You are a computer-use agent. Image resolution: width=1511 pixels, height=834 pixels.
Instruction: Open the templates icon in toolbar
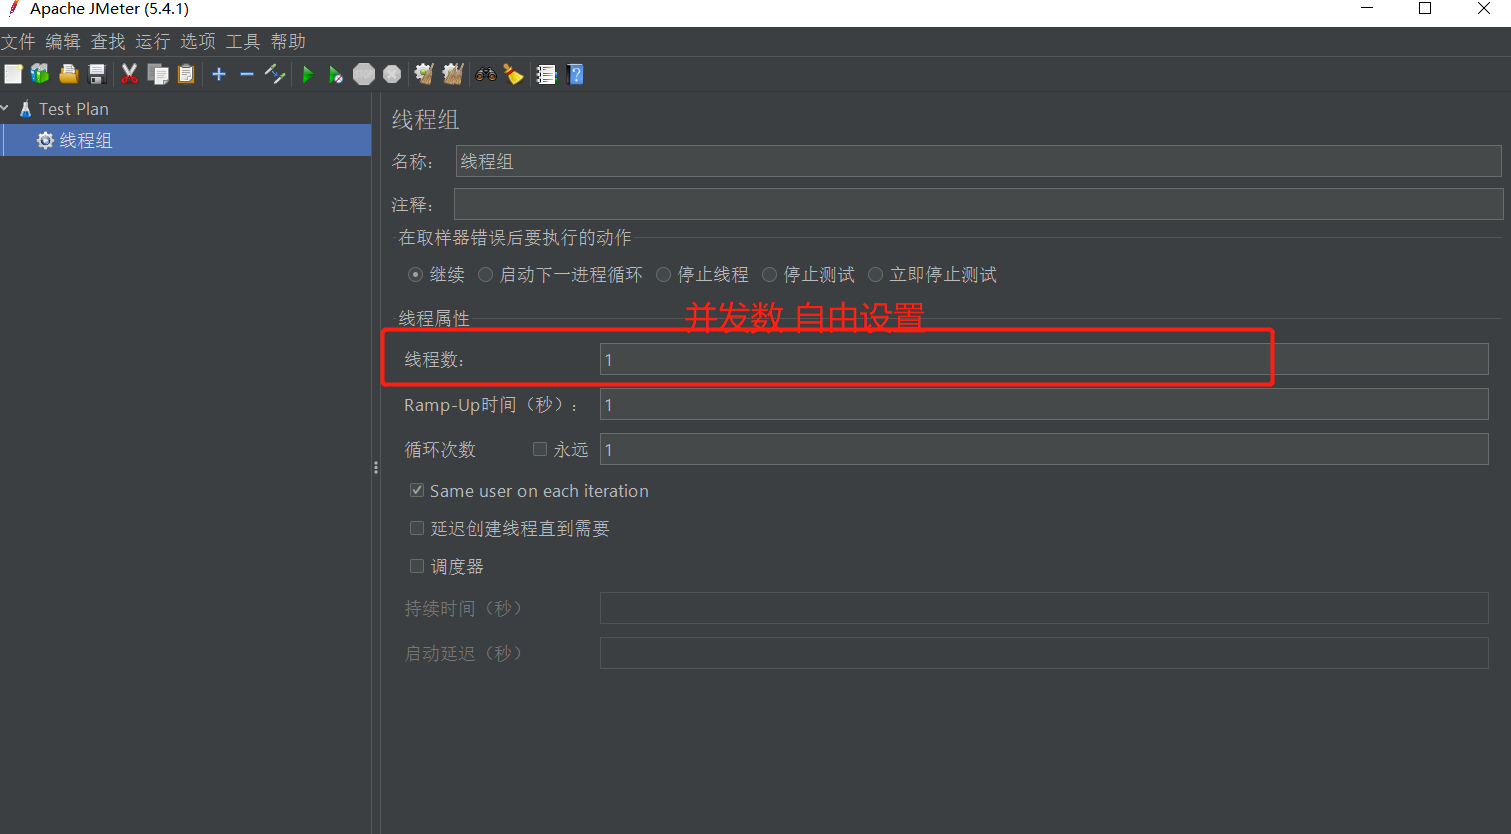tap(40, 74)
